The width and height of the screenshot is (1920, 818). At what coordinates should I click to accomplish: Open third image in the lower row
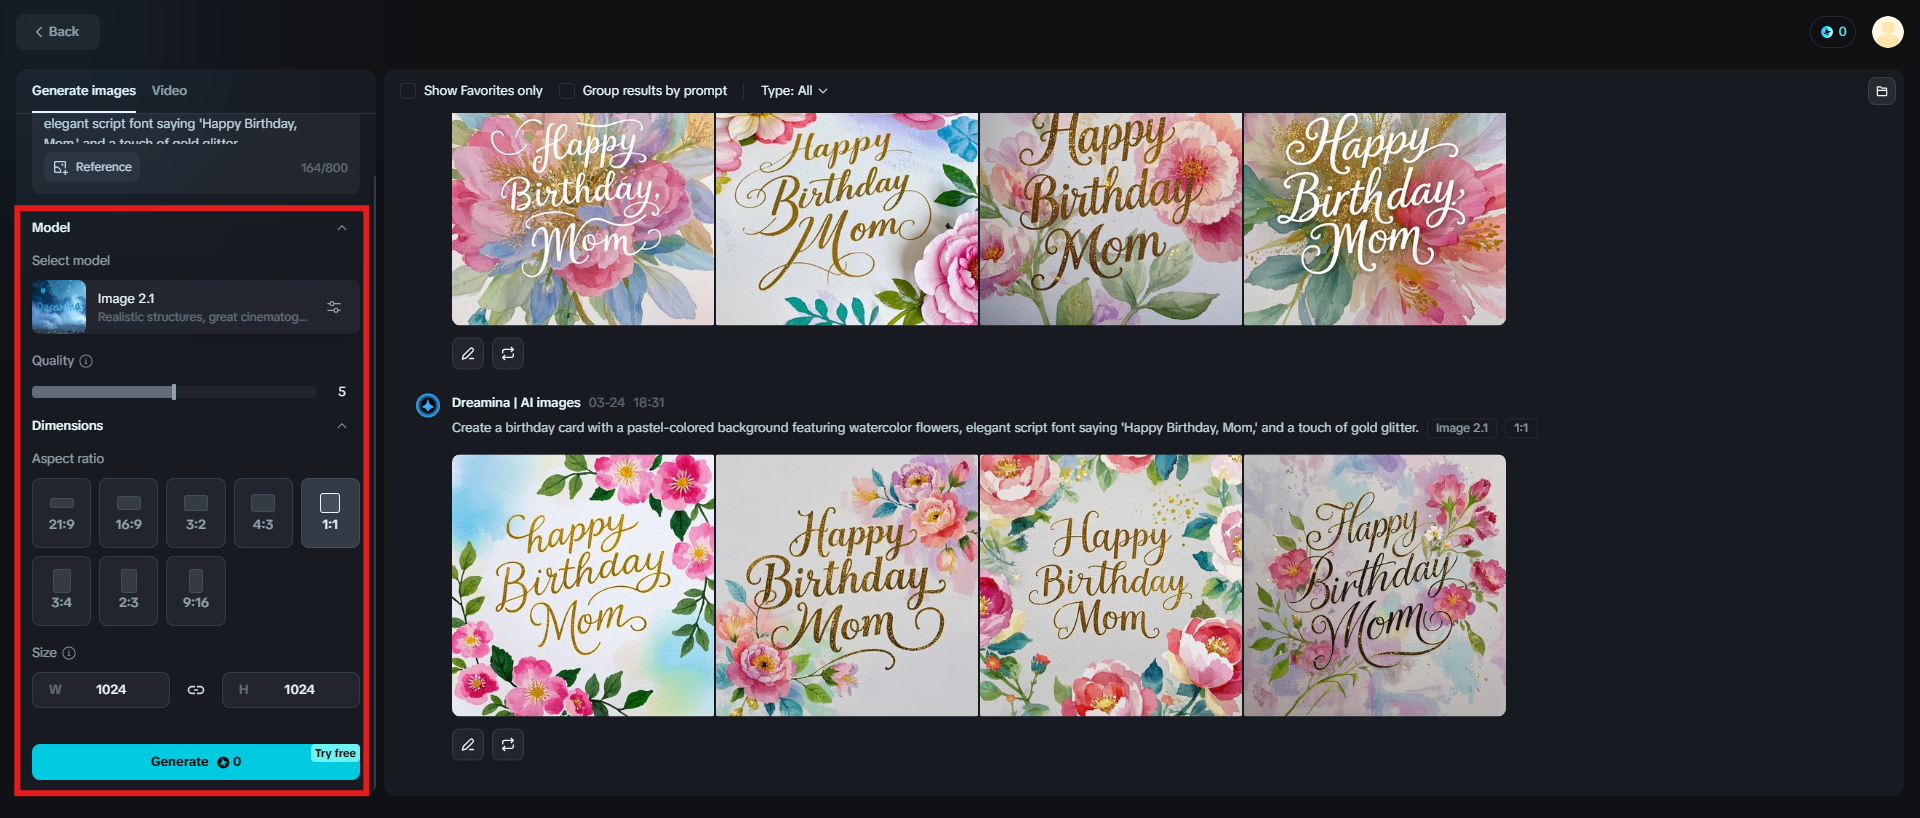coord(1111,585)
